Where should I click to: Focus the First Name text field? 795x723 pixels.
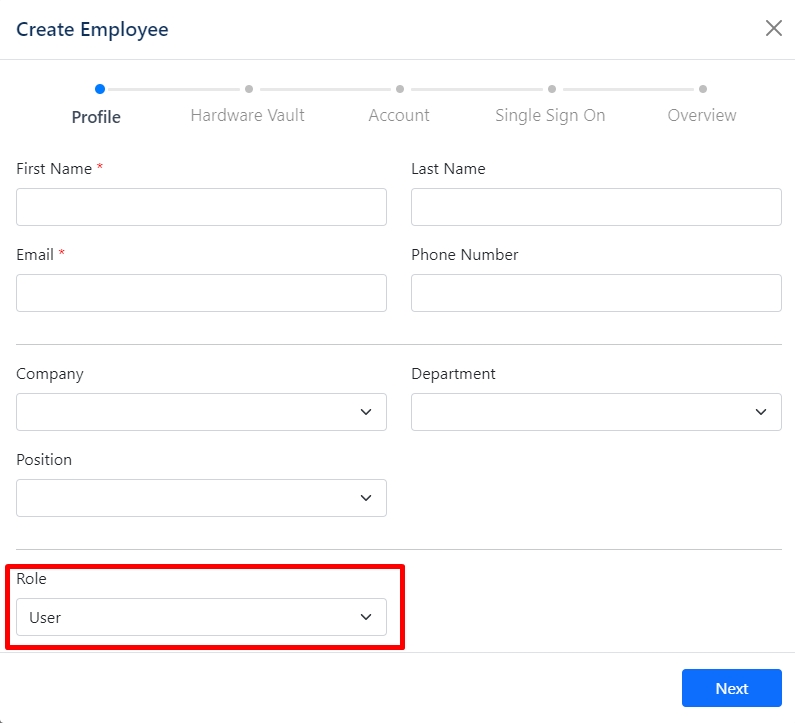tap(201, 207)
